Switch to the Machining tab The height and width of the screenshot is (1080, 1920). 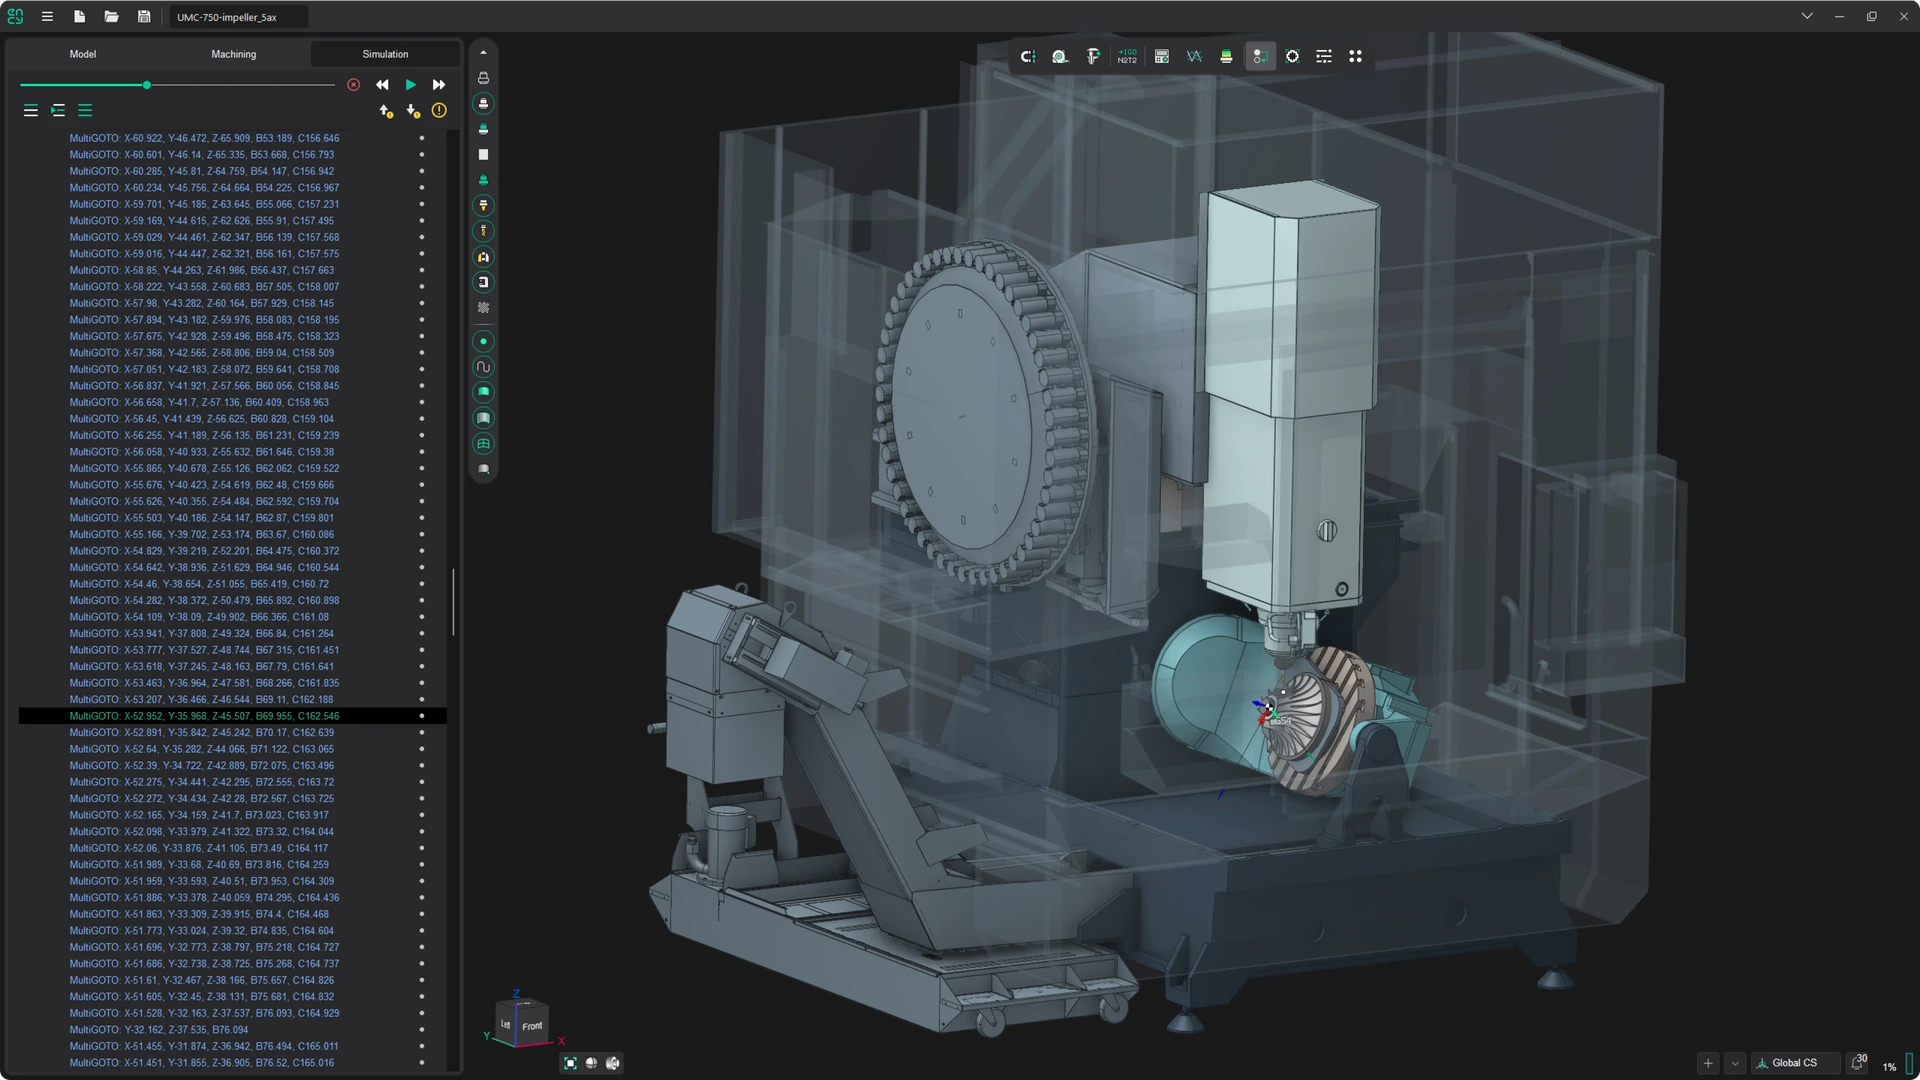click(233, 53)
